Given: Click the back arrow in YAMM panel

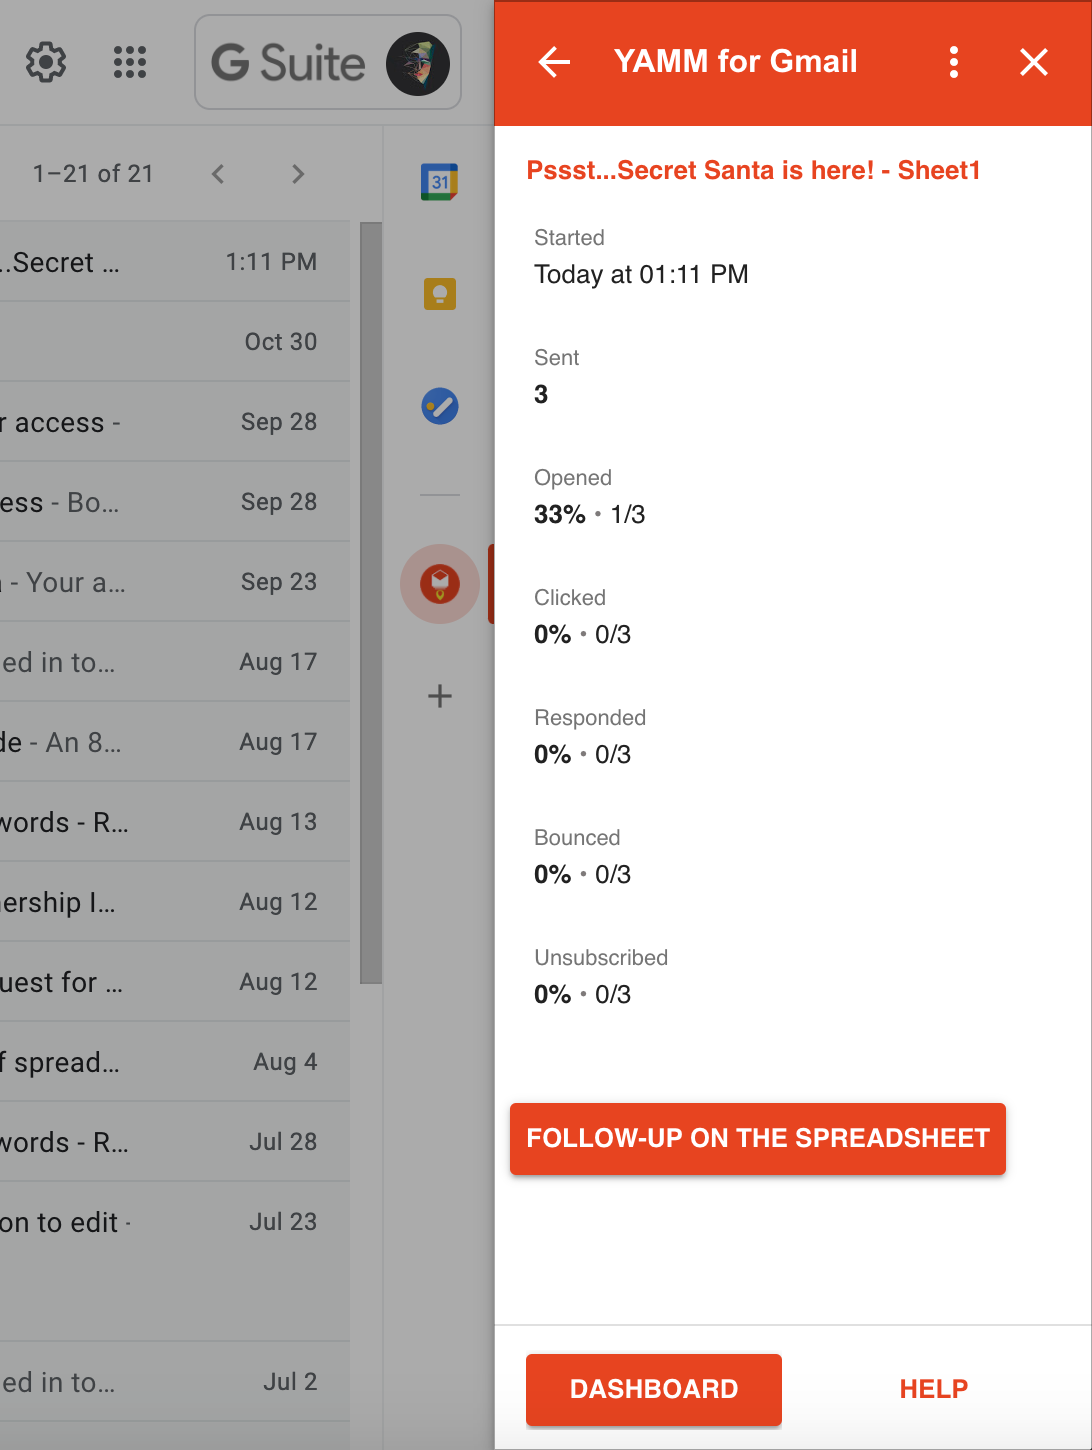Looking at the screenshot, I should point(553,62).
